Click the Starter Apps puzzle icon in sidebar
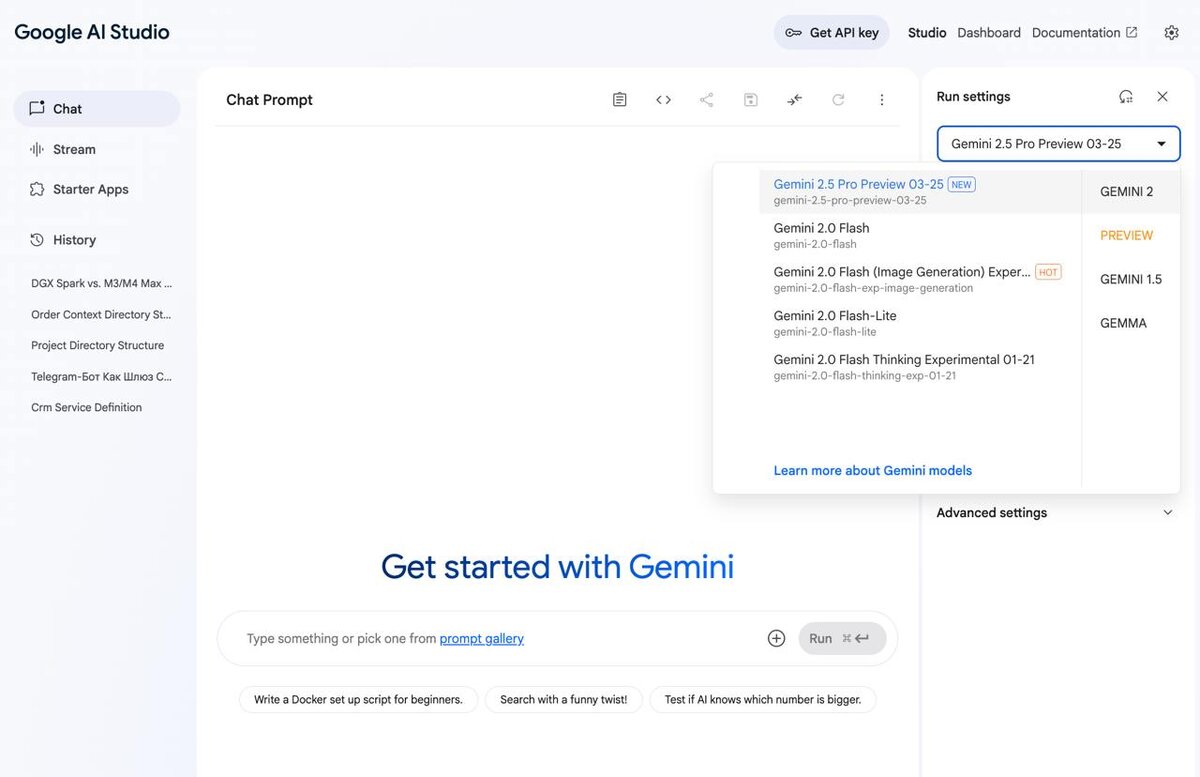The height and width of the screenshot is (777, 1200). tap(37, 189)
